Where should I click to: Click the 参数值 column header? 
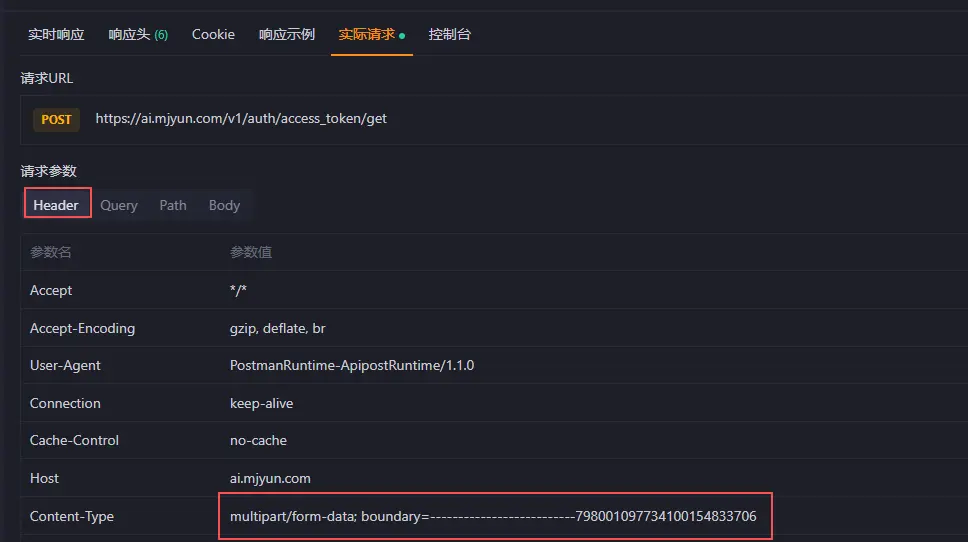point(251,252)
